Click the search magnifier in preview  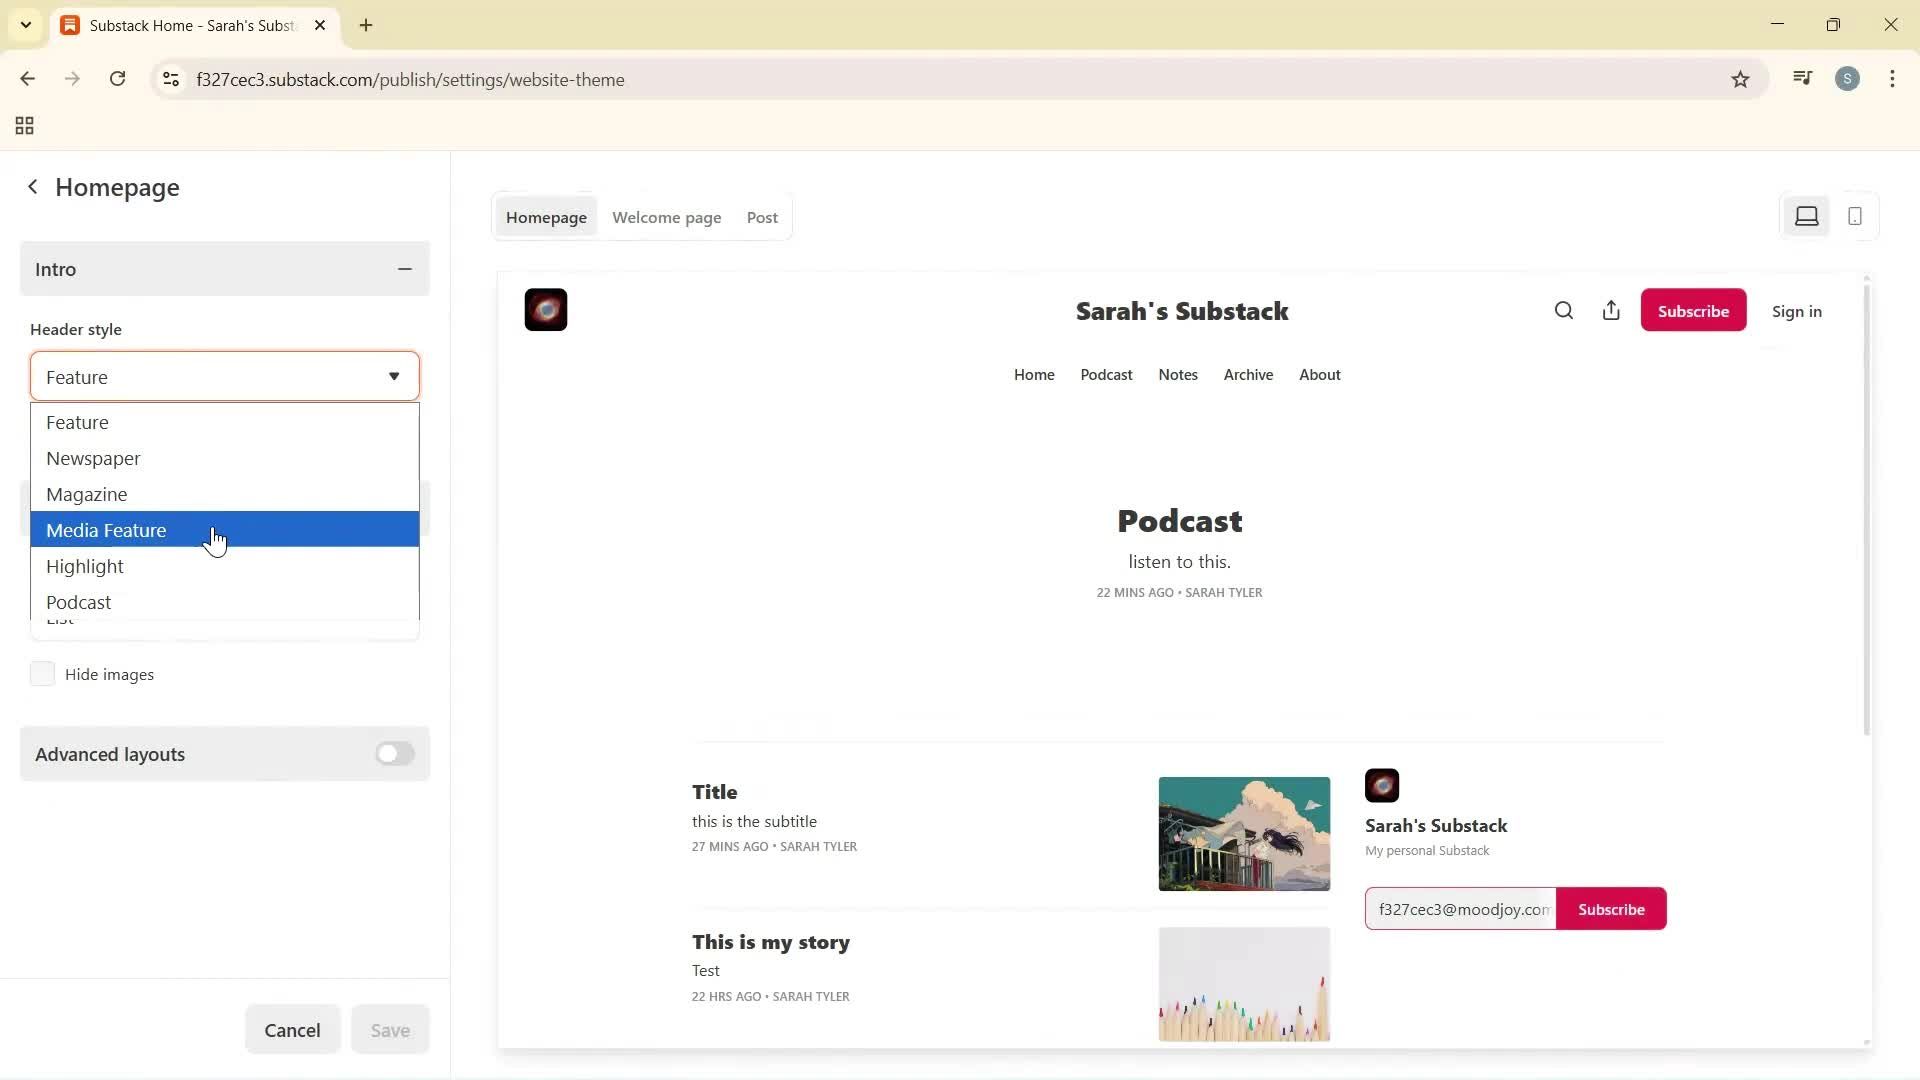tap(1564, 311)
